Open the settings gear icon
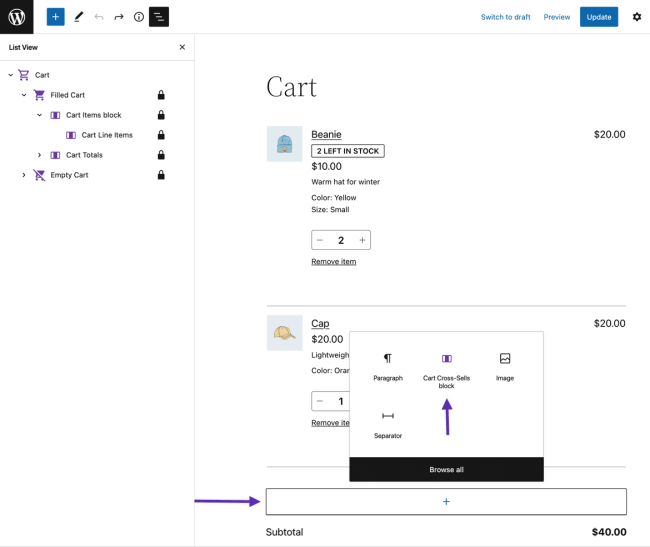Viewport: 650px width, 547px height. pos(637,17)
